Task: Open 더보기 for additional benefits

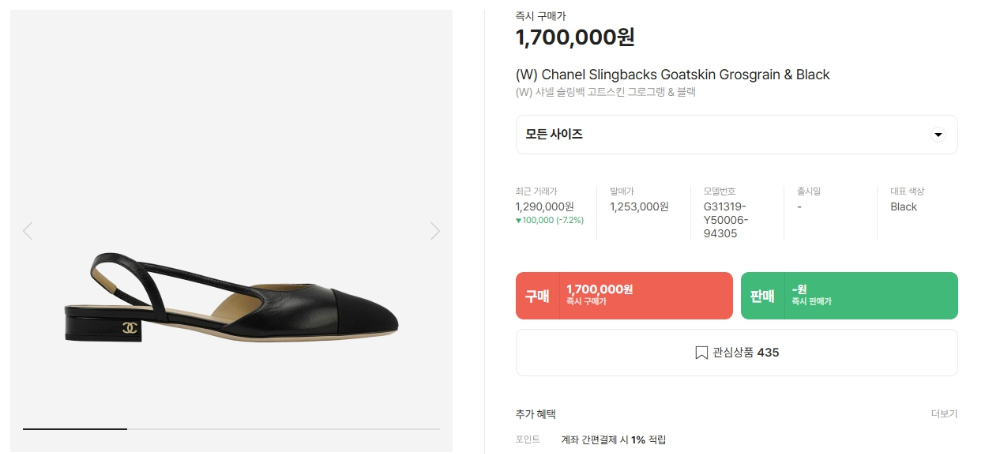Action: (944, 414)
